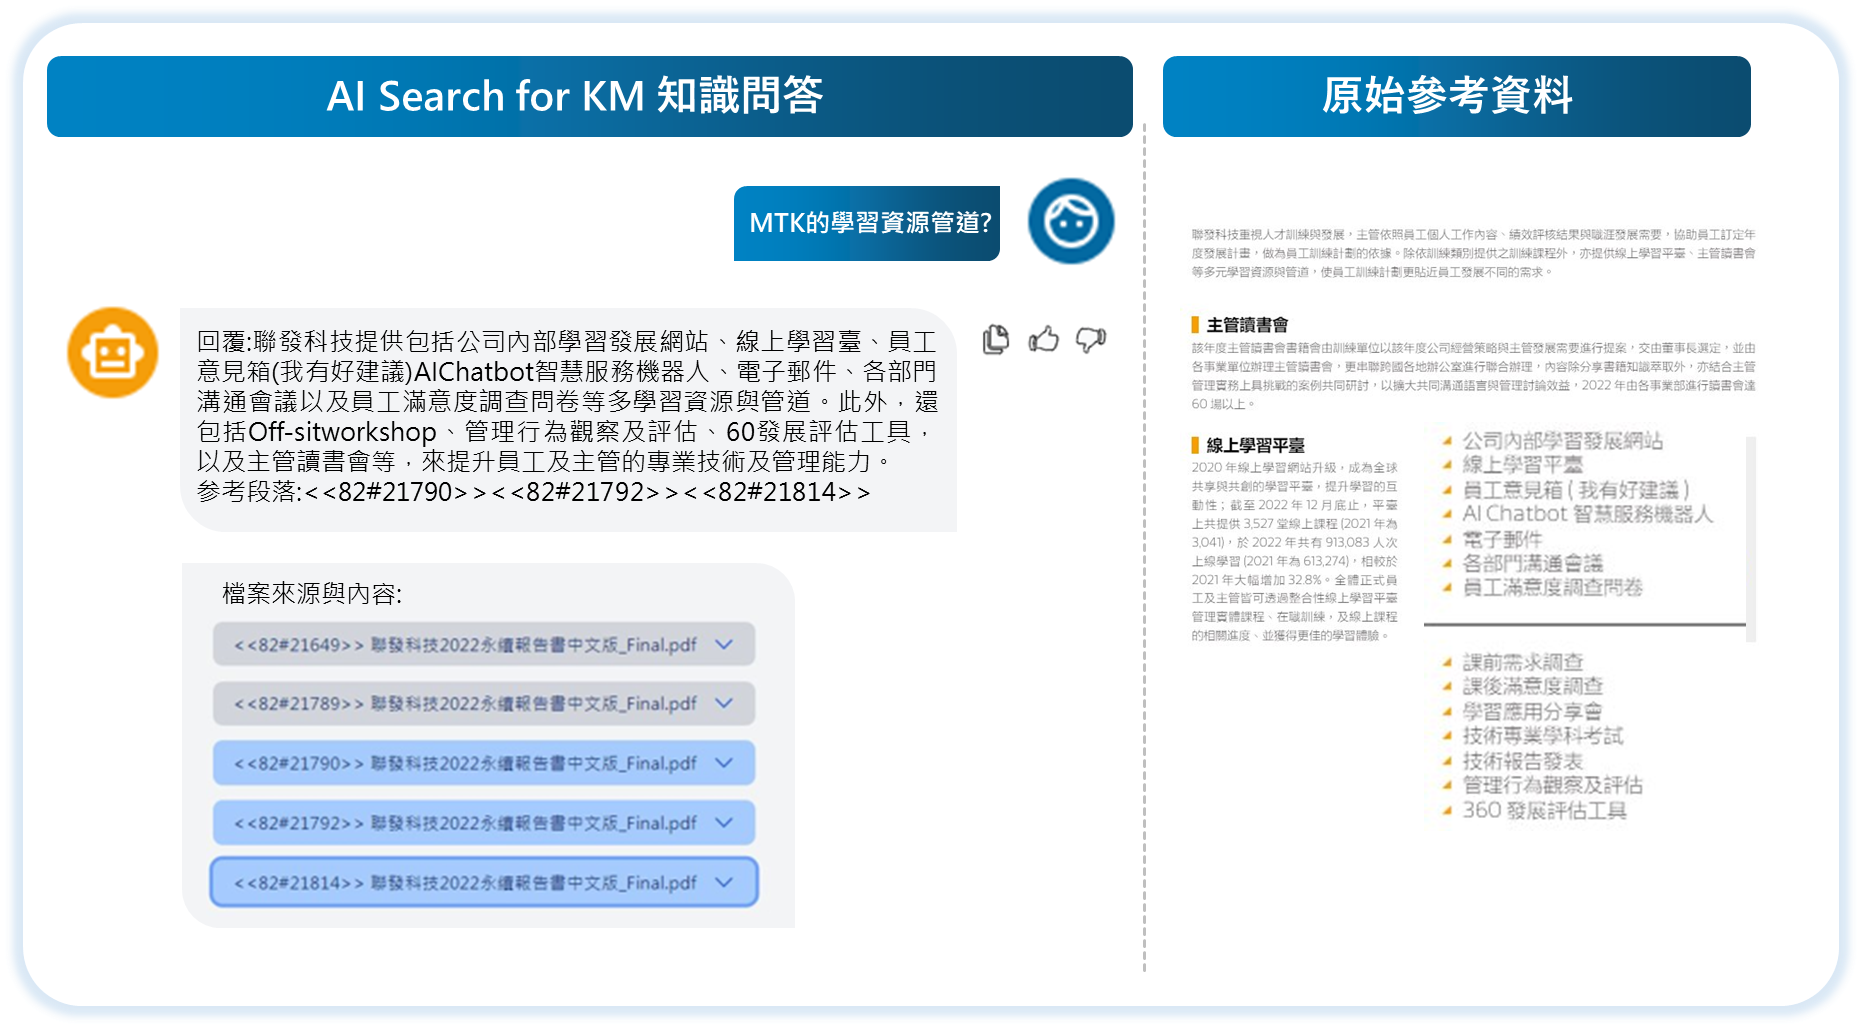This screenshot has width=1862, height=1029.
Task: Click list item 課前需求調查
Action: tap(1522, 662)
